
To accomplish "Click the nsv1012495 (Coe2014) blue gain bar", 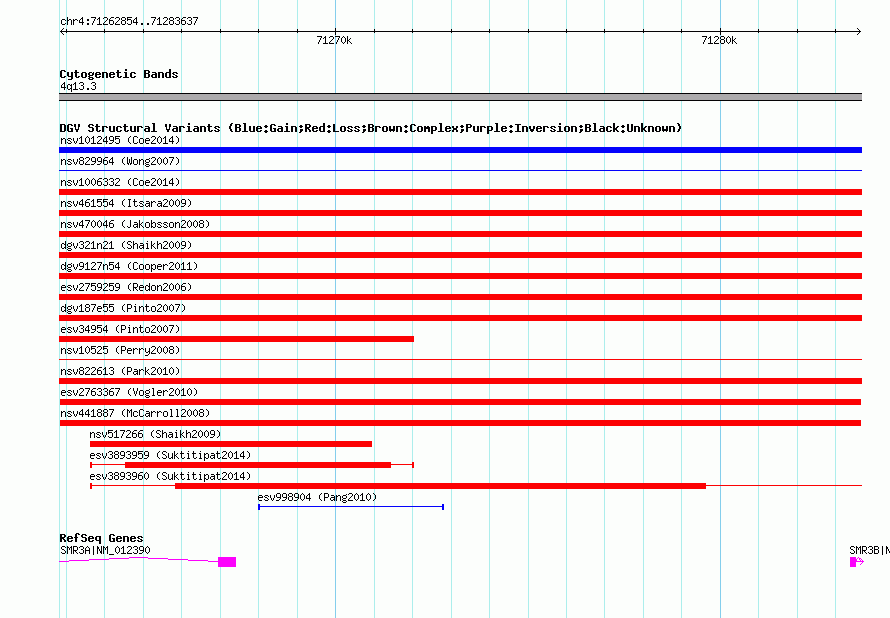I will click(460, 150).
